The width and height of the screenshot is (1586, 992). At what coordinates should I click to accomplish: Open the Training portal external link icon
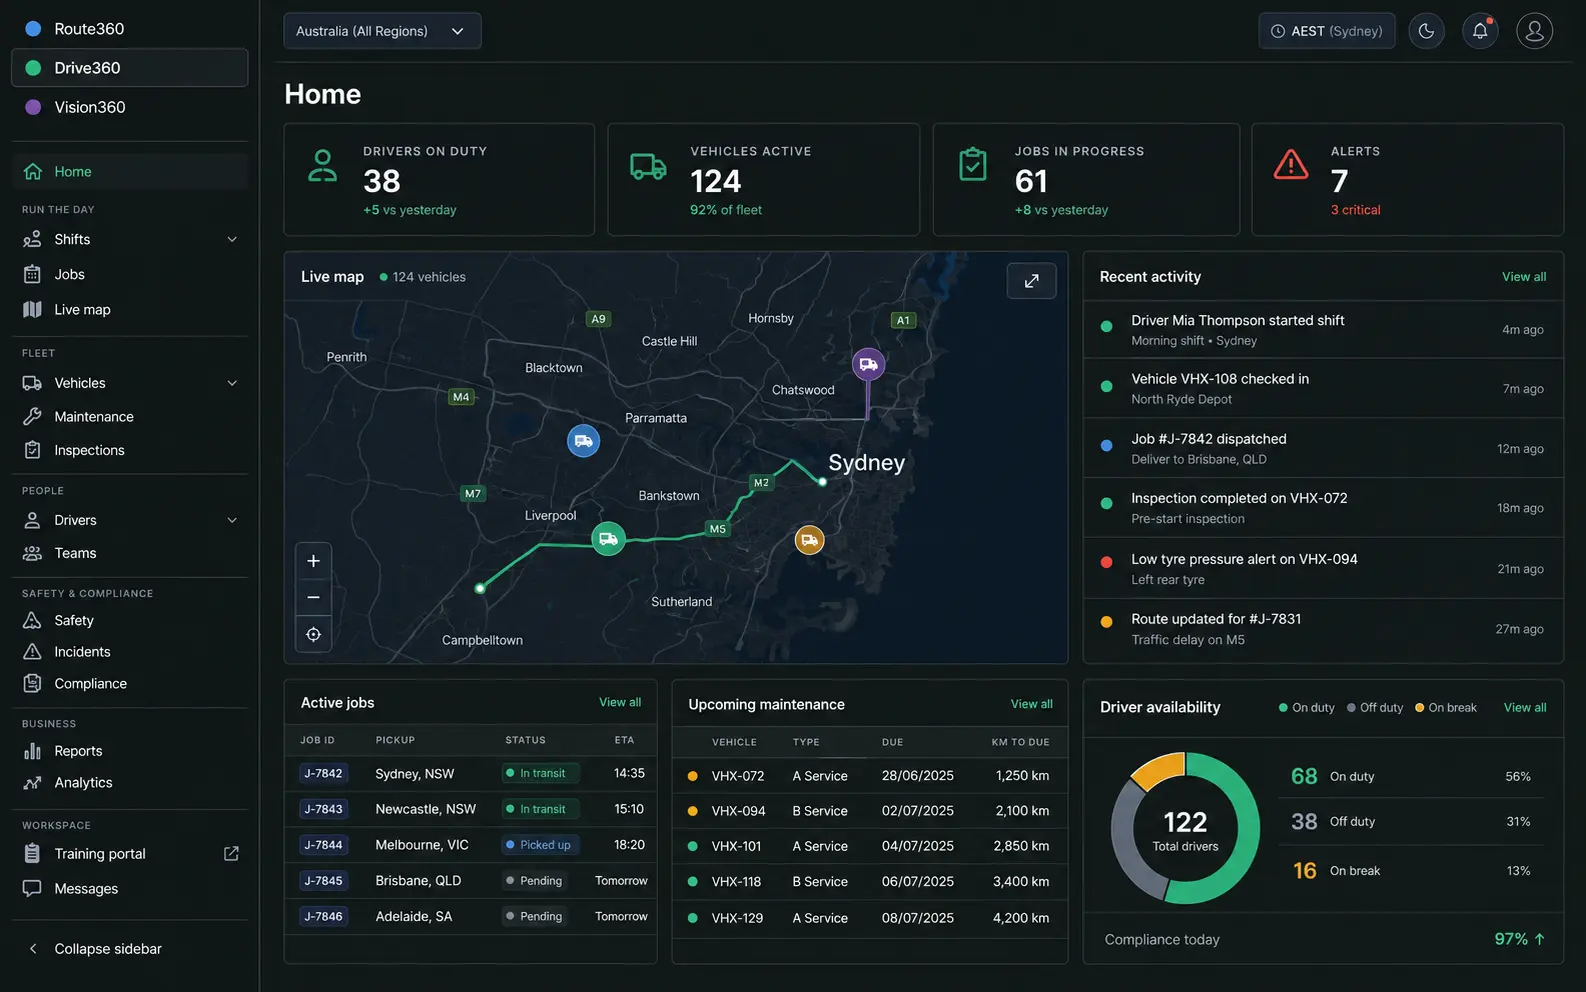(231, 854)
